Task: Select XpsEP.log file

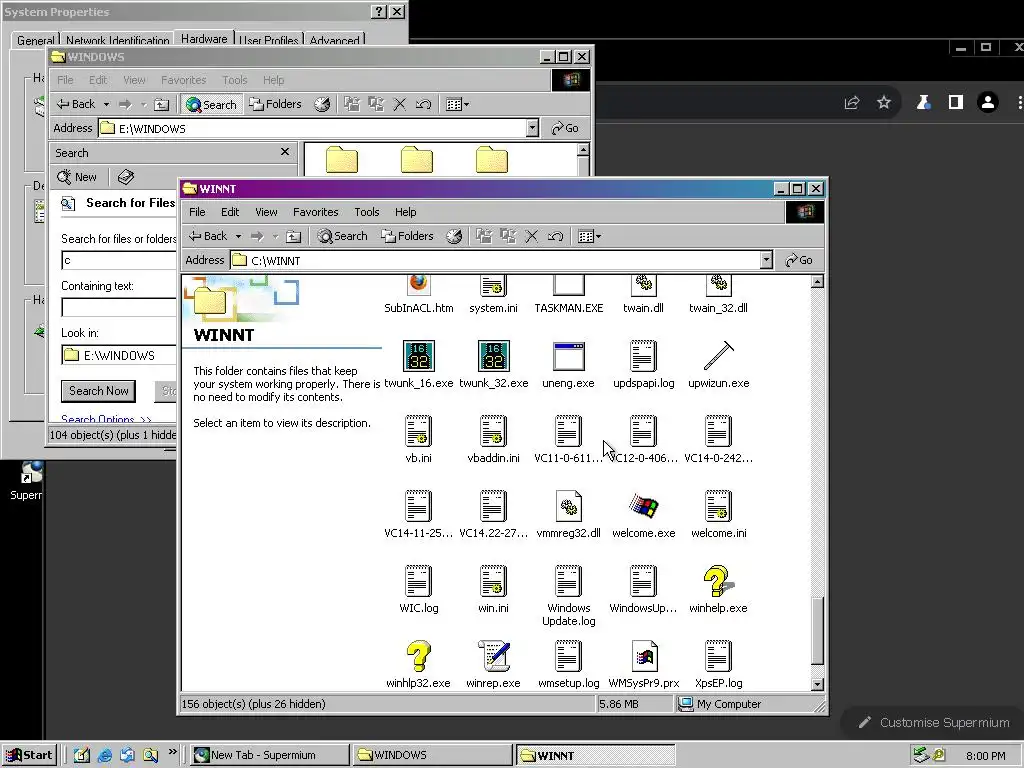Action: 718,664
